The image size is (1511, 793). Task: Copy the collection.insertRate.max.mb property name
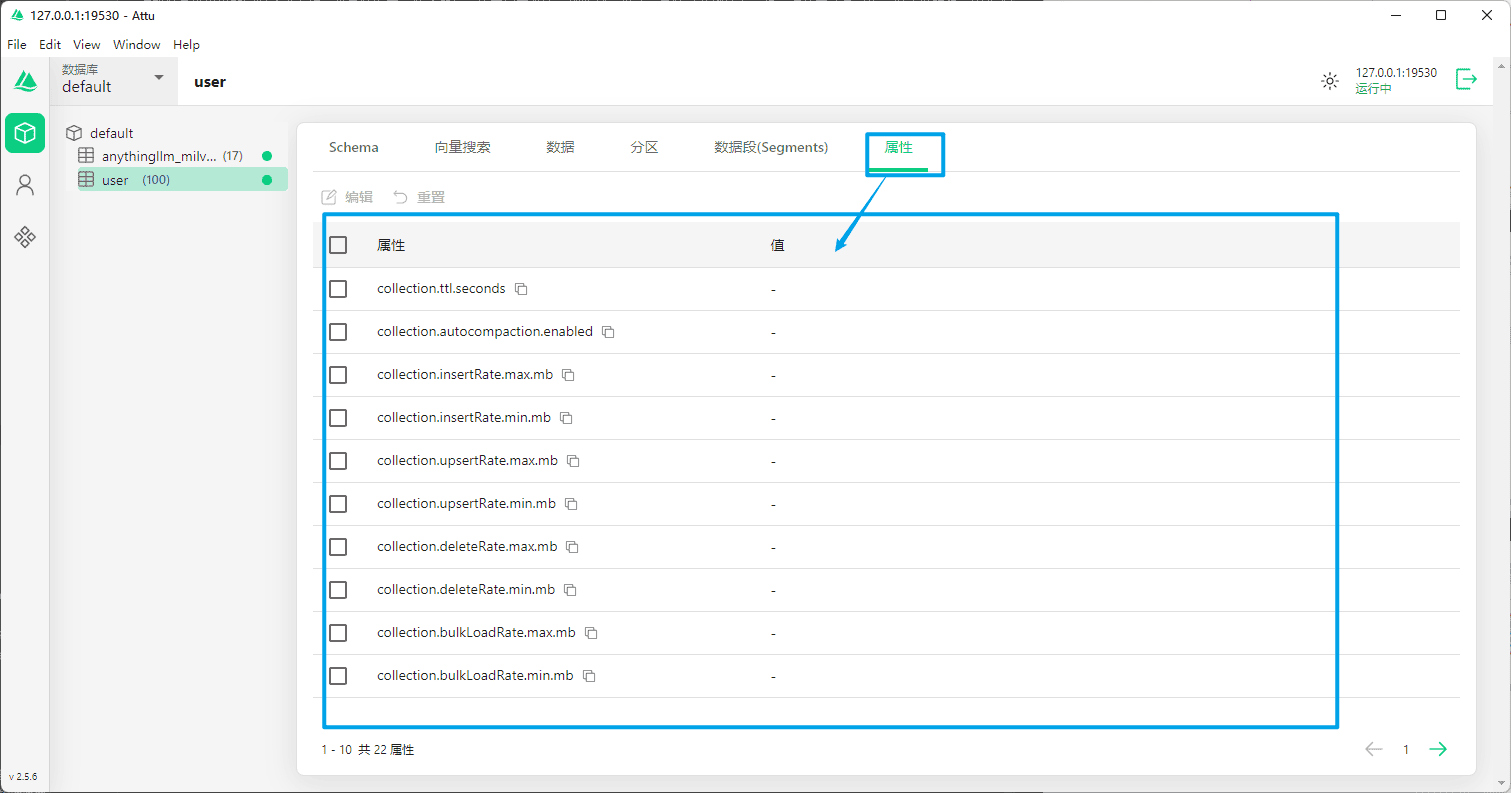coord(568,375)
